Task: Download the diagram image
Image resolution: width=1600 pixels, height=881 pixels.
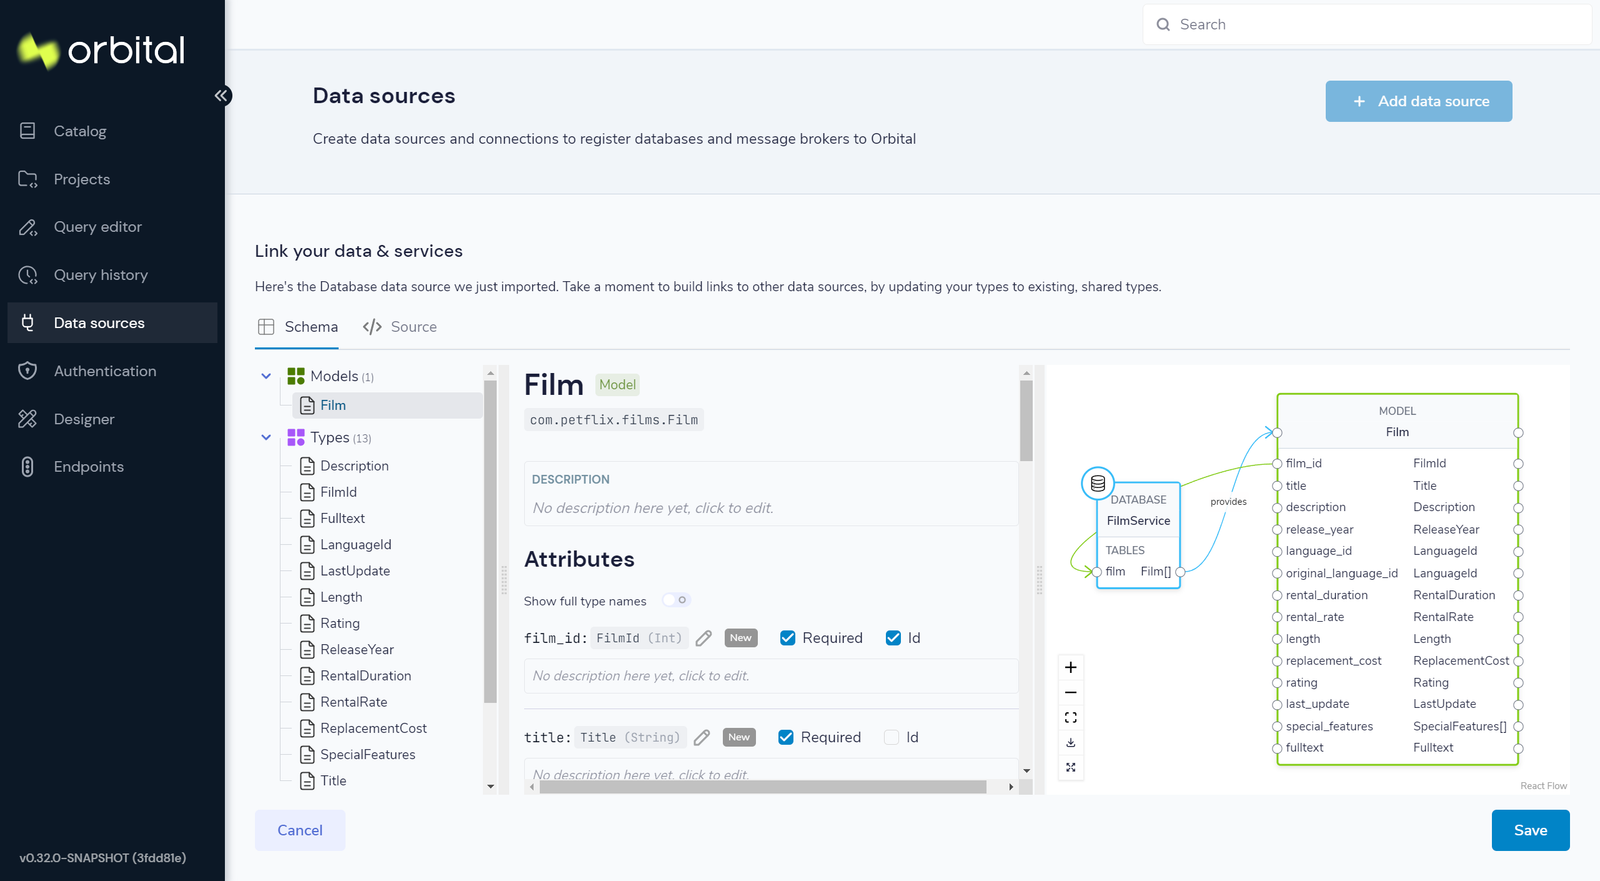Action: 1071,742
